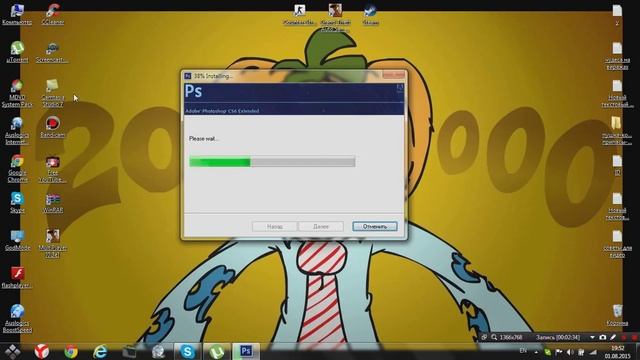Select the GodMode desktop icon
Screen dimensions: 640x360
click(17, 240)
